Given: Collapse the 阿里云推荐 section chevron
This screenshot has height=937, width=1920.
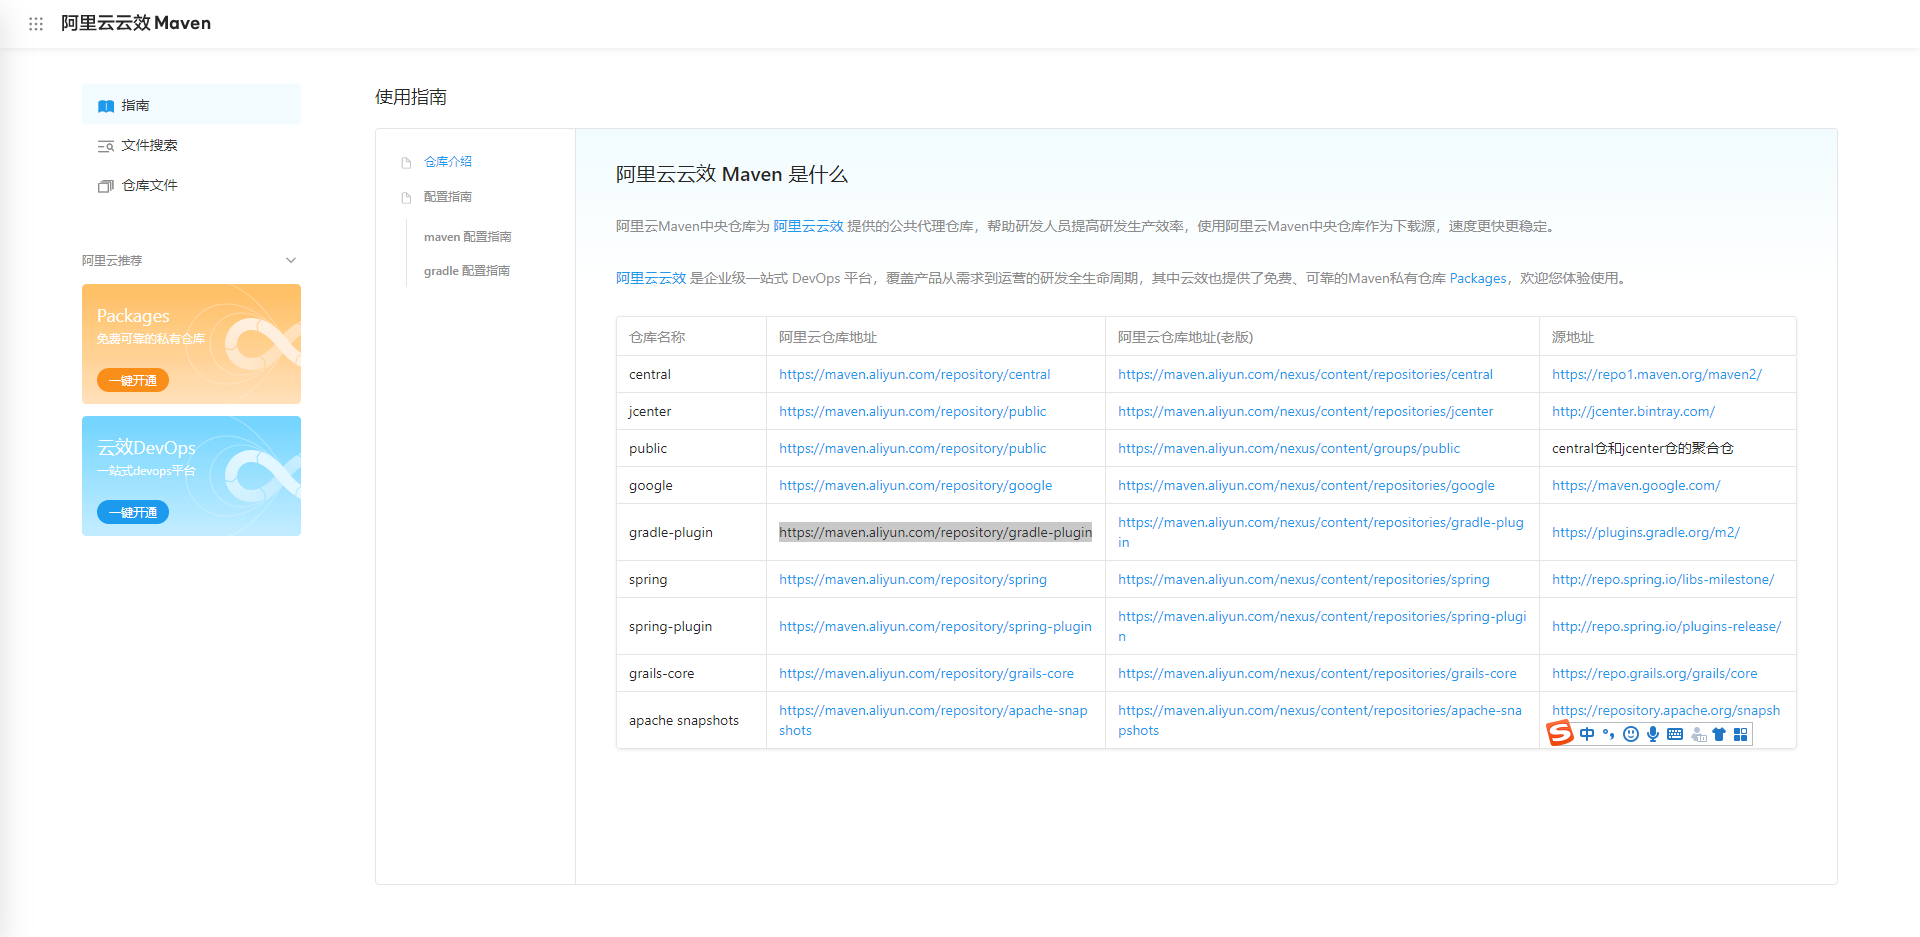Looking at the screenshot, I should (291, 260).
